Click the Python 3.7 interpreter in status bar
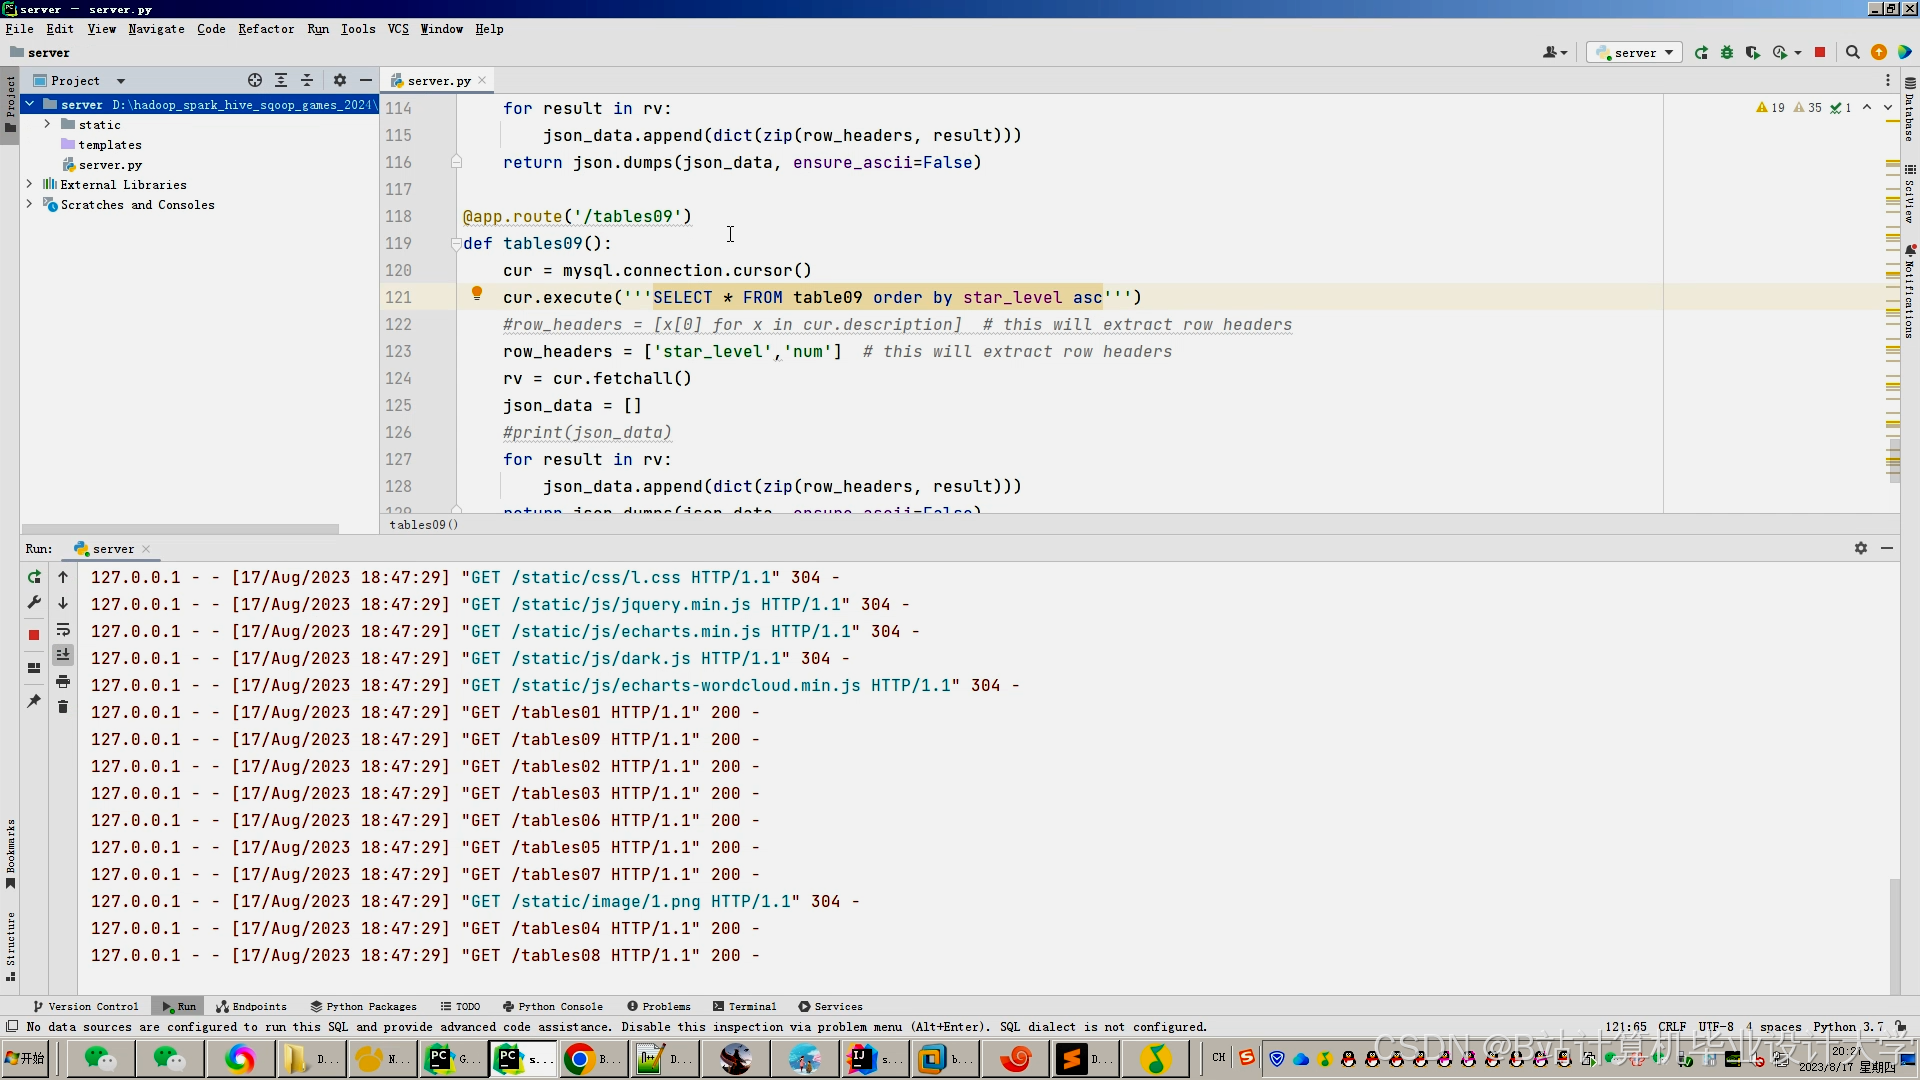The width and height of the screenshot is (1920, 1080). coord(1847,1027)
